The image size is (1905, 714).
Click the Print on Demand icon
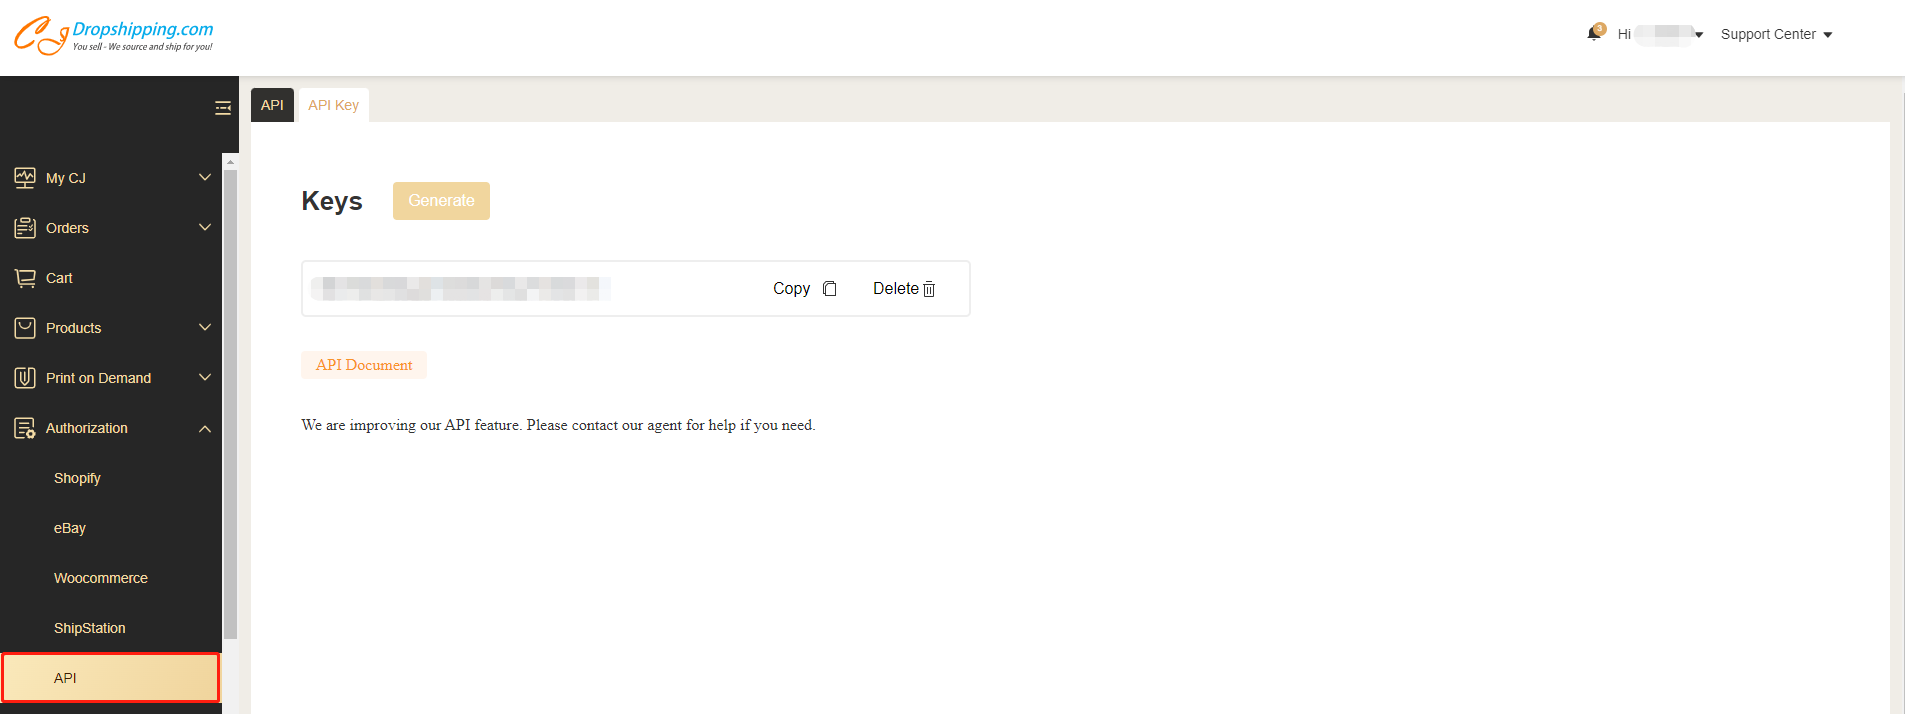click(x=25, y=378)
